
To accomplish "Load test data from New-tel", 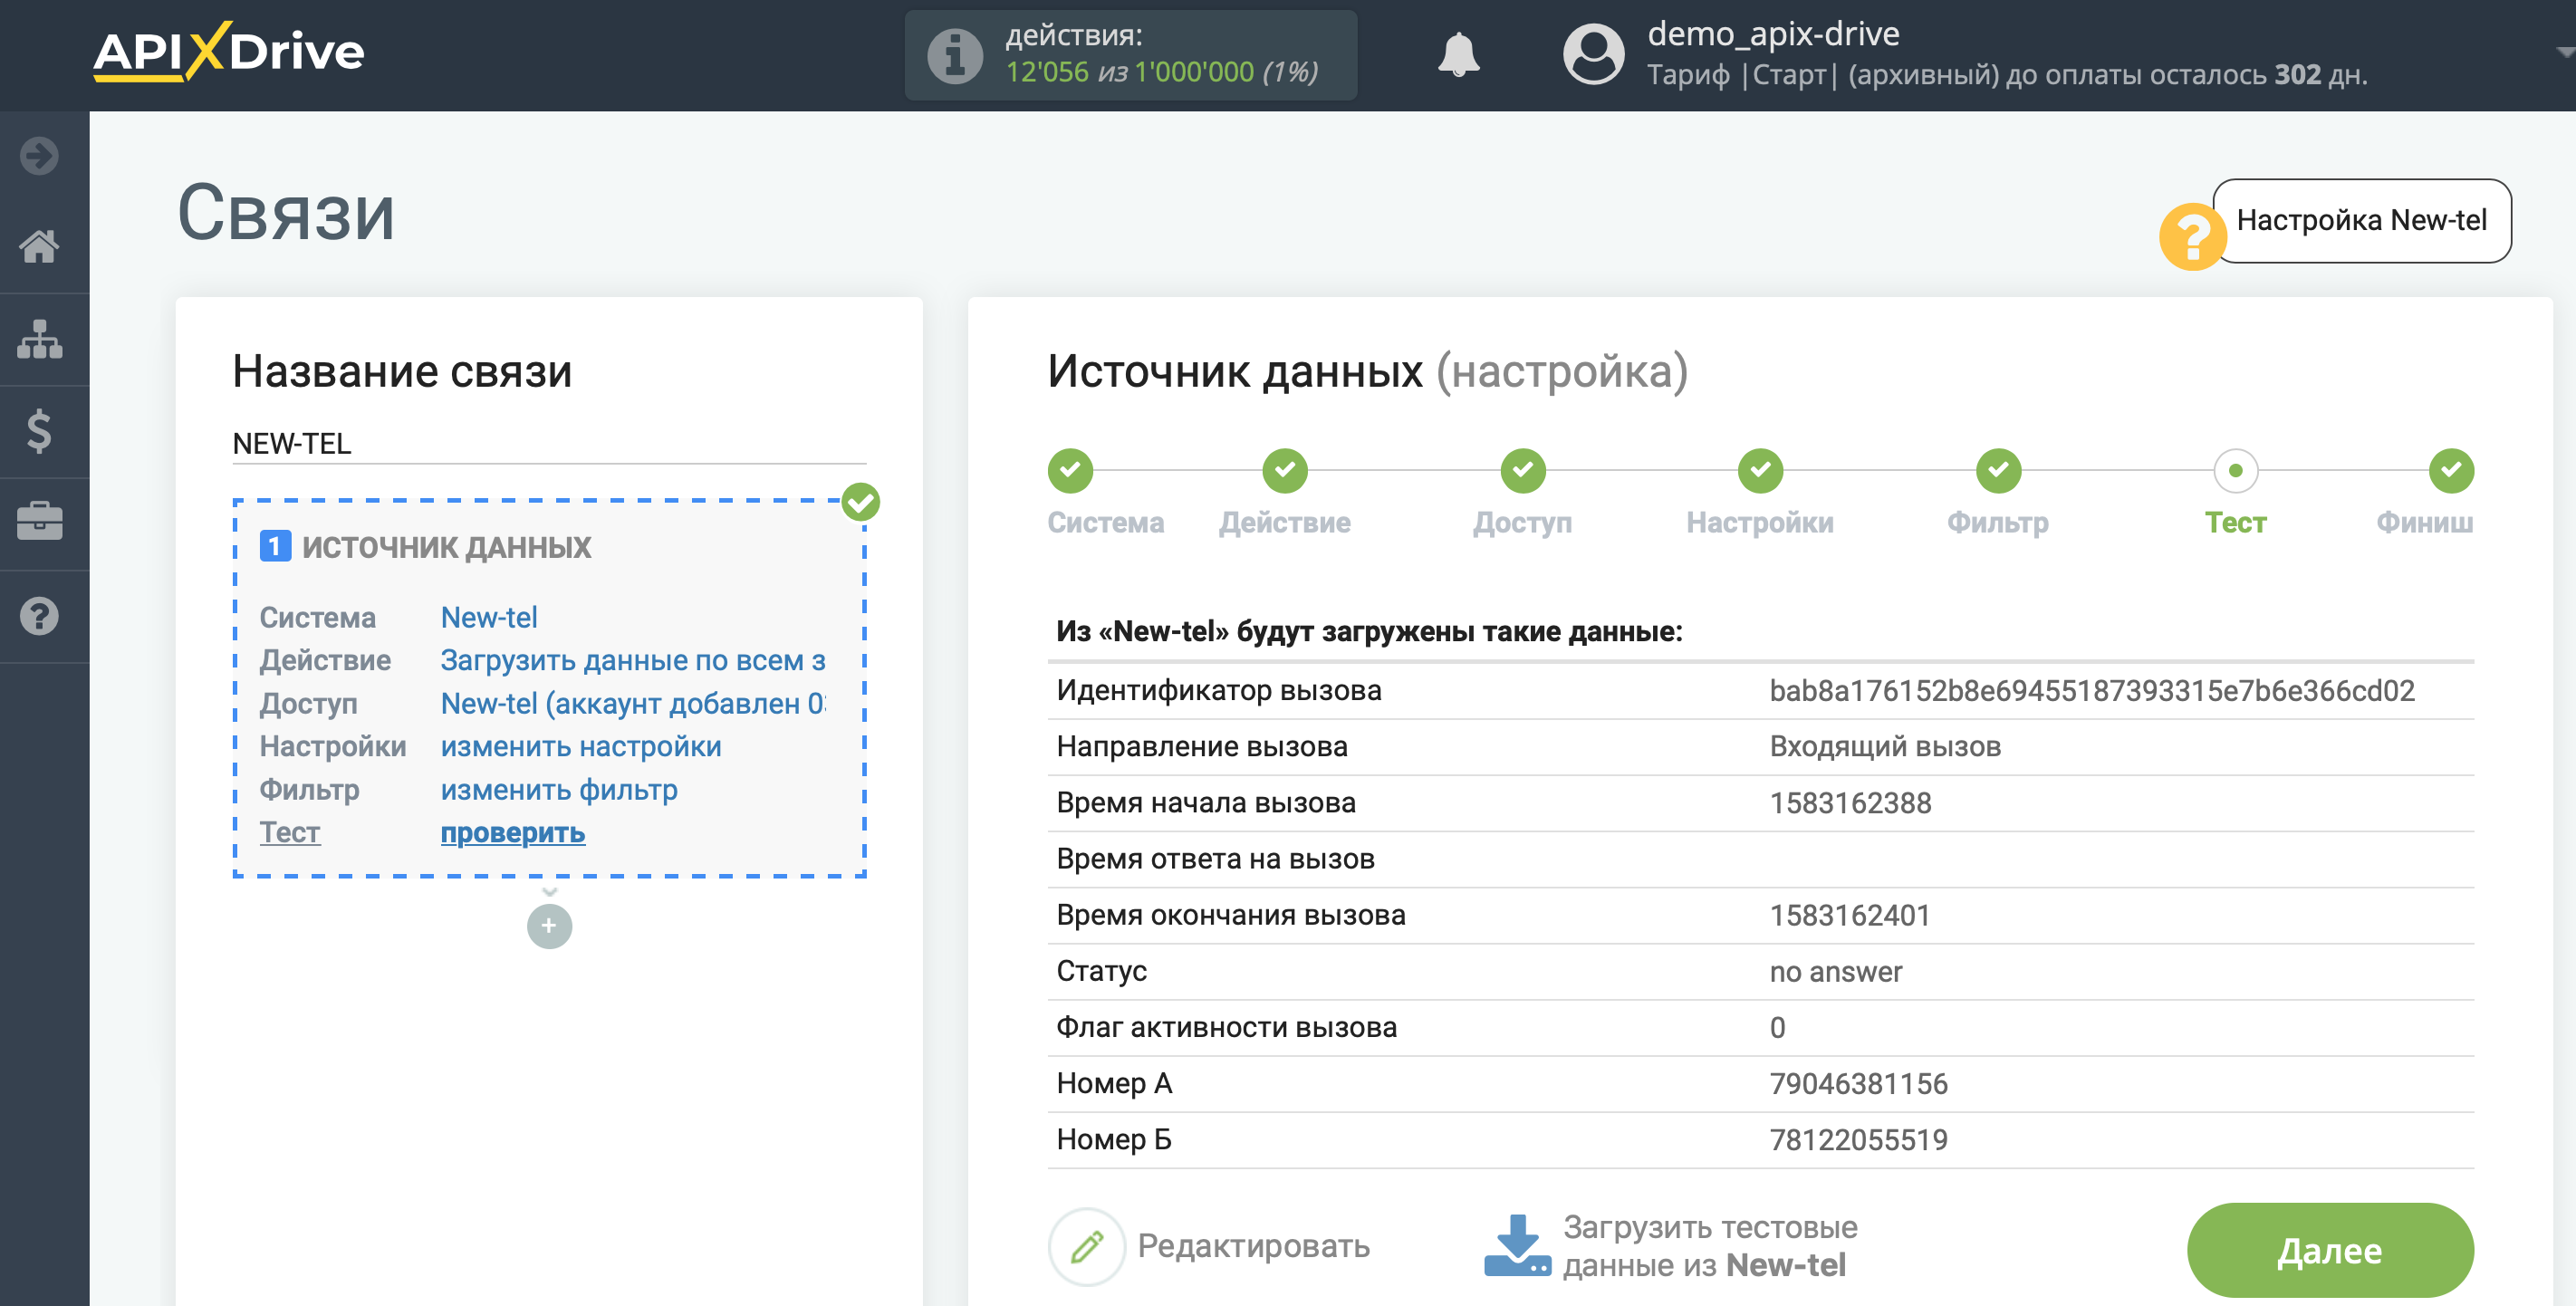I will click(x=1709, y=1246).
